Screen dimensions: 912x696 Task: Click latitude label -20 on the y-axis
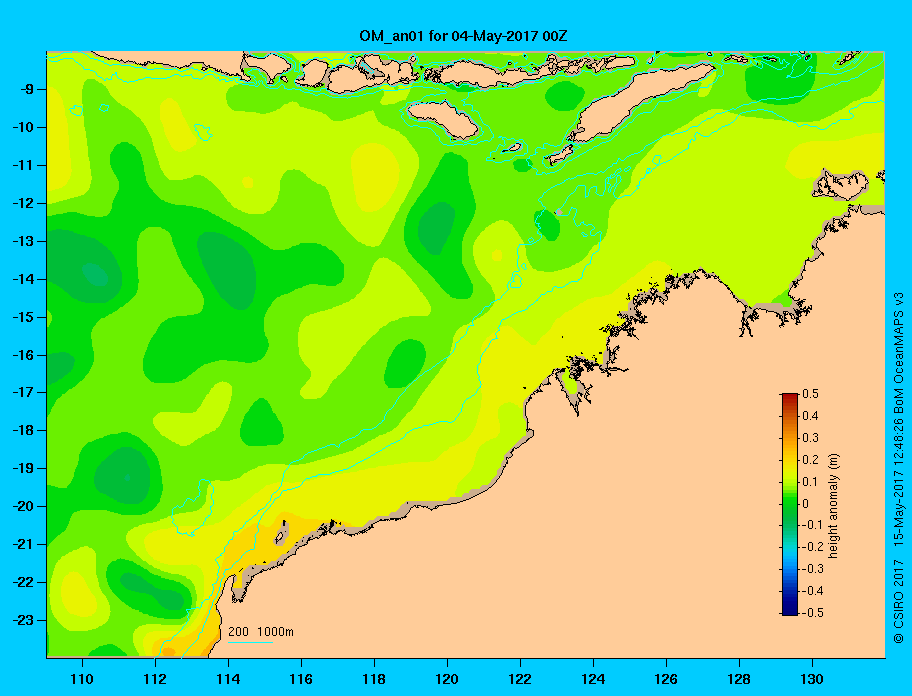tap(23, 507)
